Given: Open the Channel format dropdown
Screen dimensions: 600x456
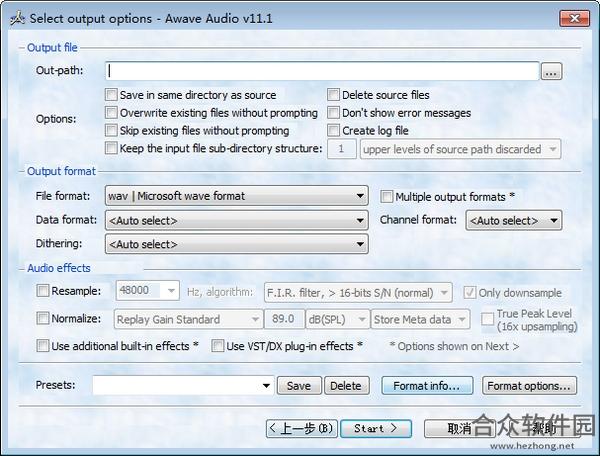Looking at the screenshot, I should pyautogui.click(x=514, y=220).
